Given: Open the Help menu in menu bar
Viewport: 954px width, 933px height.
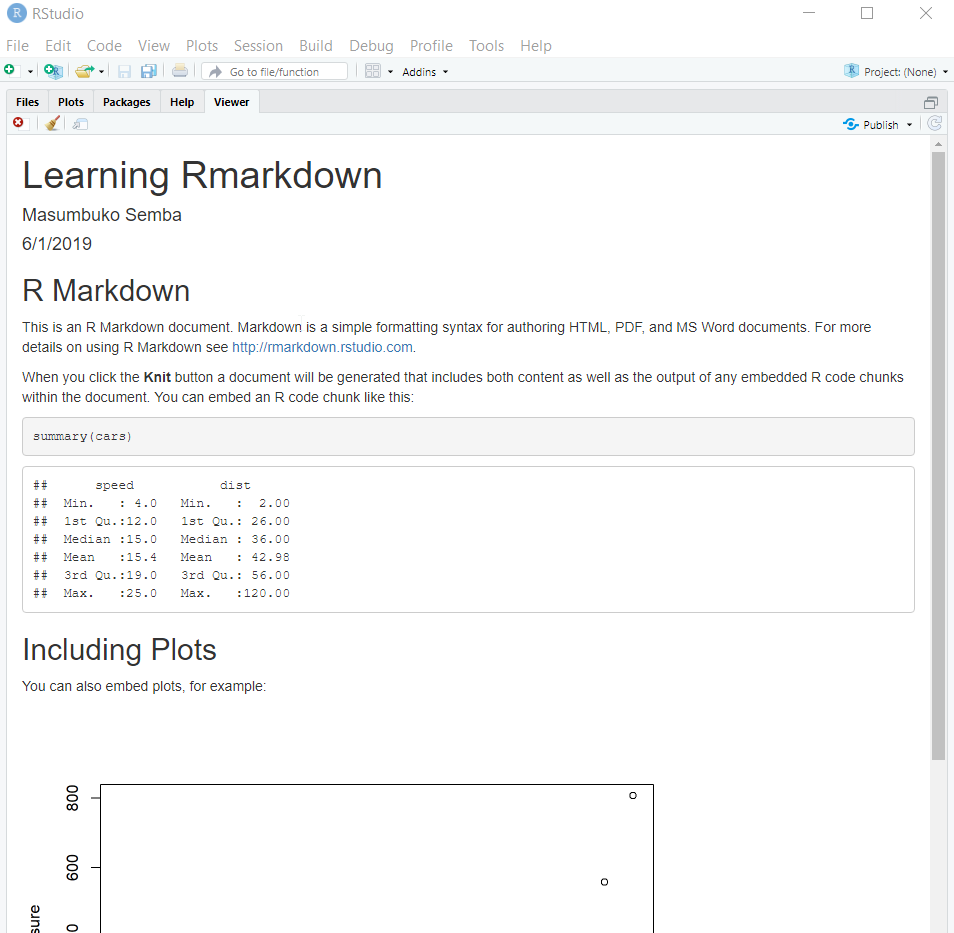Looking at the screenshot, I should 535,46.
